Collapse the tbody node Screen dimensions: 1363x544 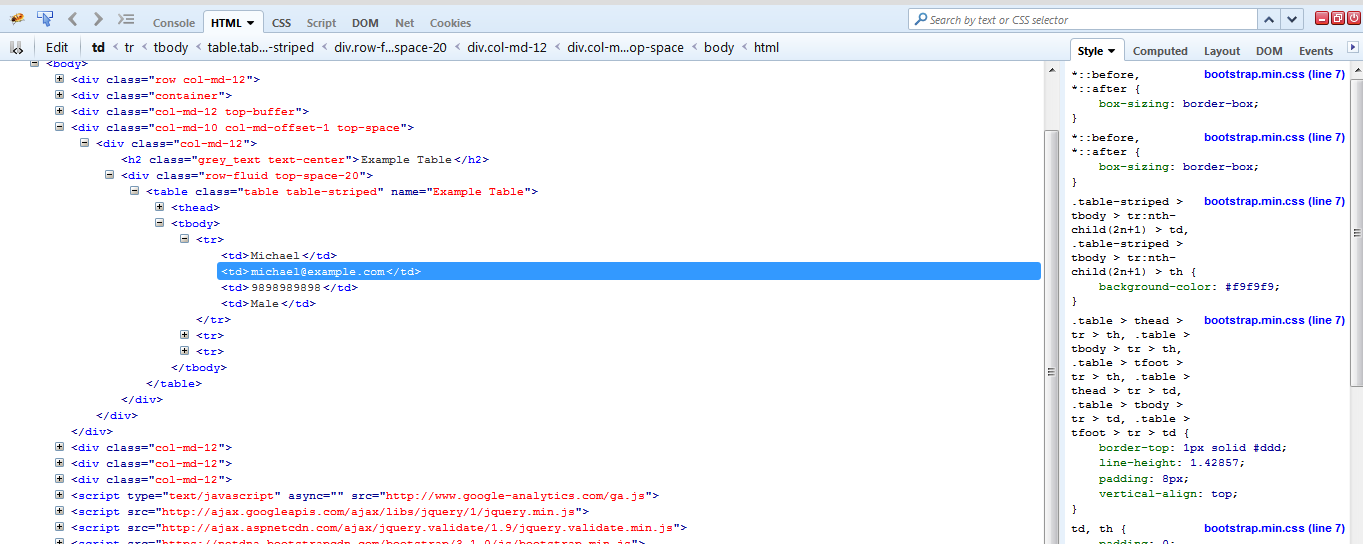(160, 224)
